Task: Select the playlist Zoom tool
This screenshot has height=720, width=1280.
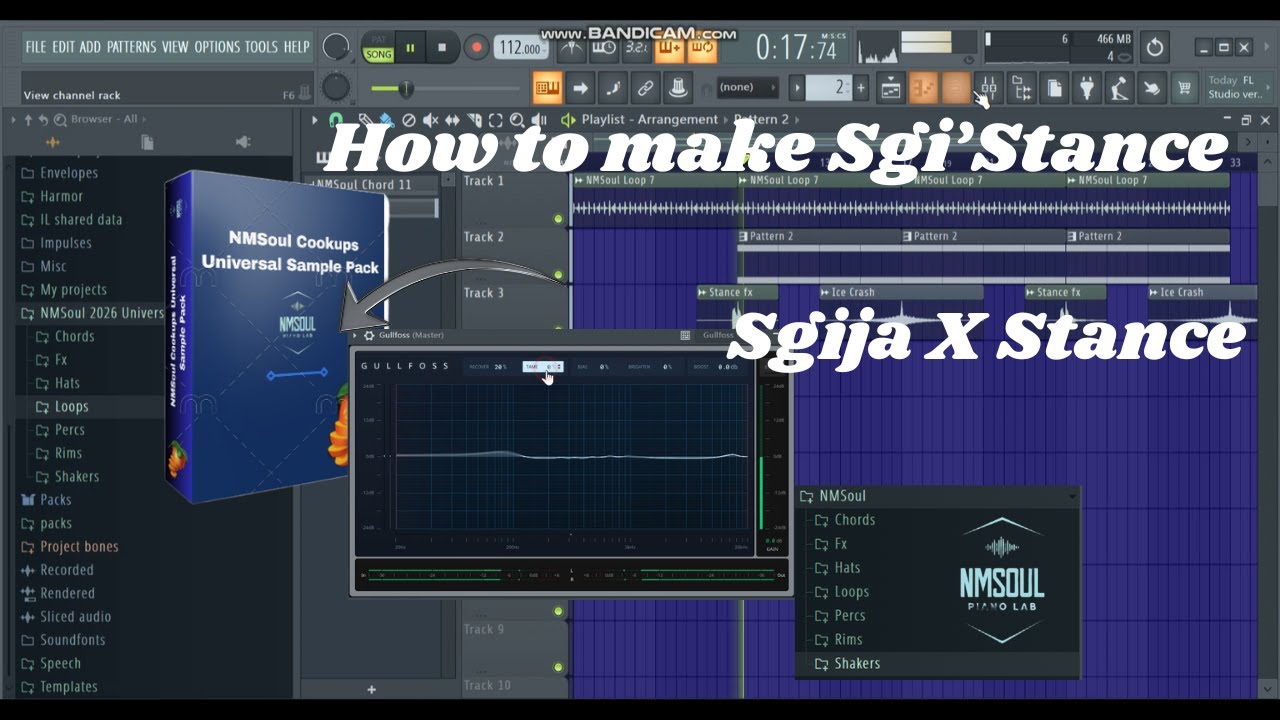Action: tap(517, 120)
